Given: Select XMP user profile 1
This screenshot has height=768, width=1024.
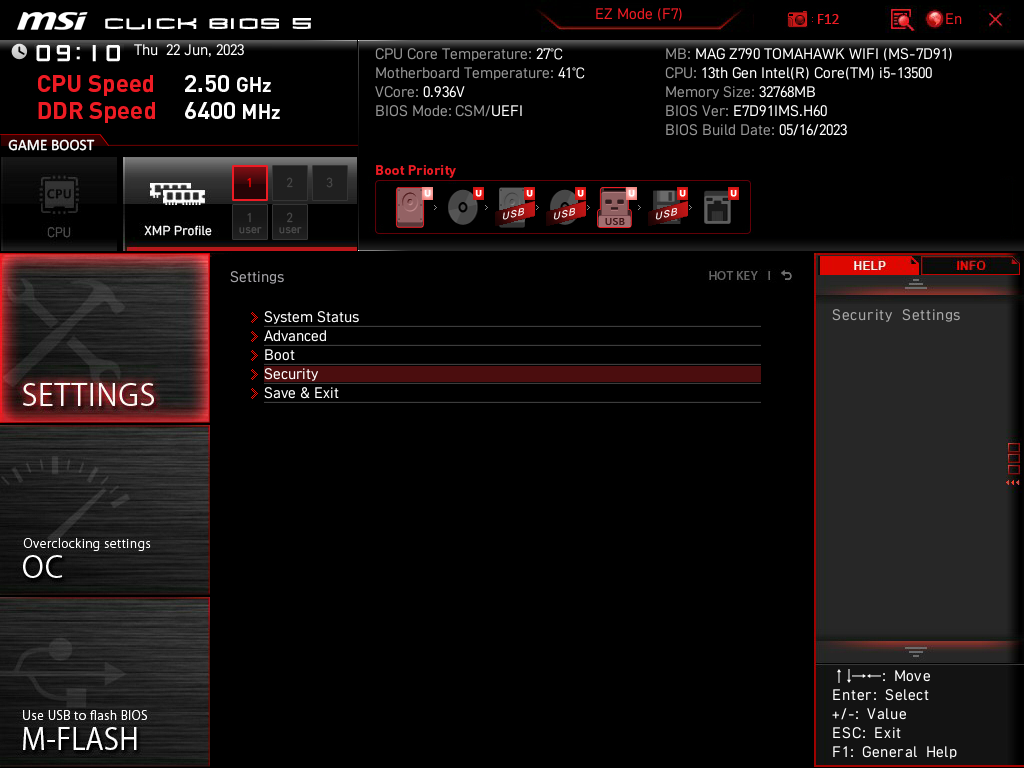Looking at the screenshot, I should click(249, 222).
